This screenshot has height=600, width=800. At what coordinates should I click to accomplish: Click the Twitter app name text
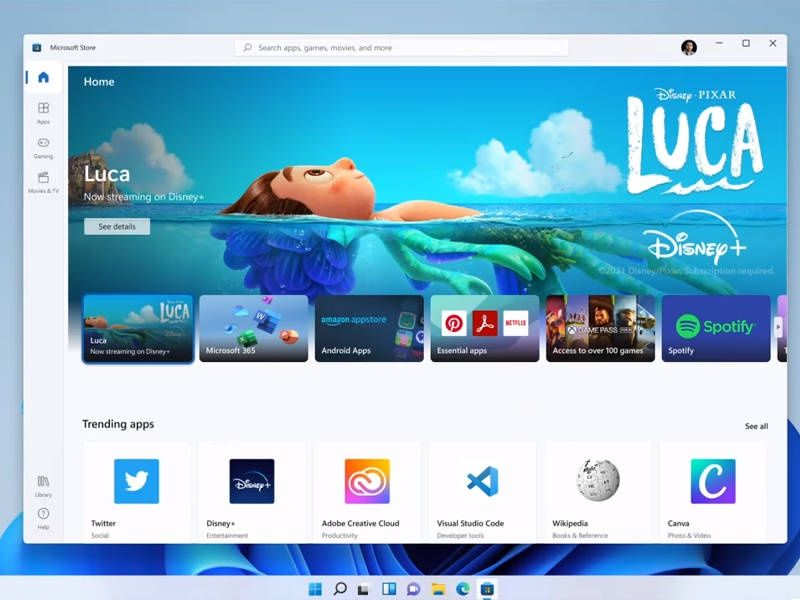pos(103,523)
